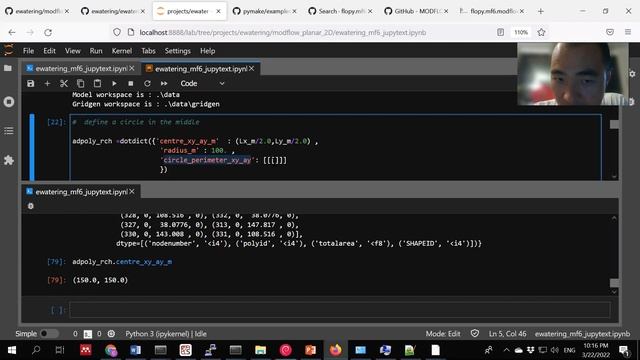The width and height of the screenshot is (640, 360).
Task: Open the File menu
Action: (x=28, y=51)
